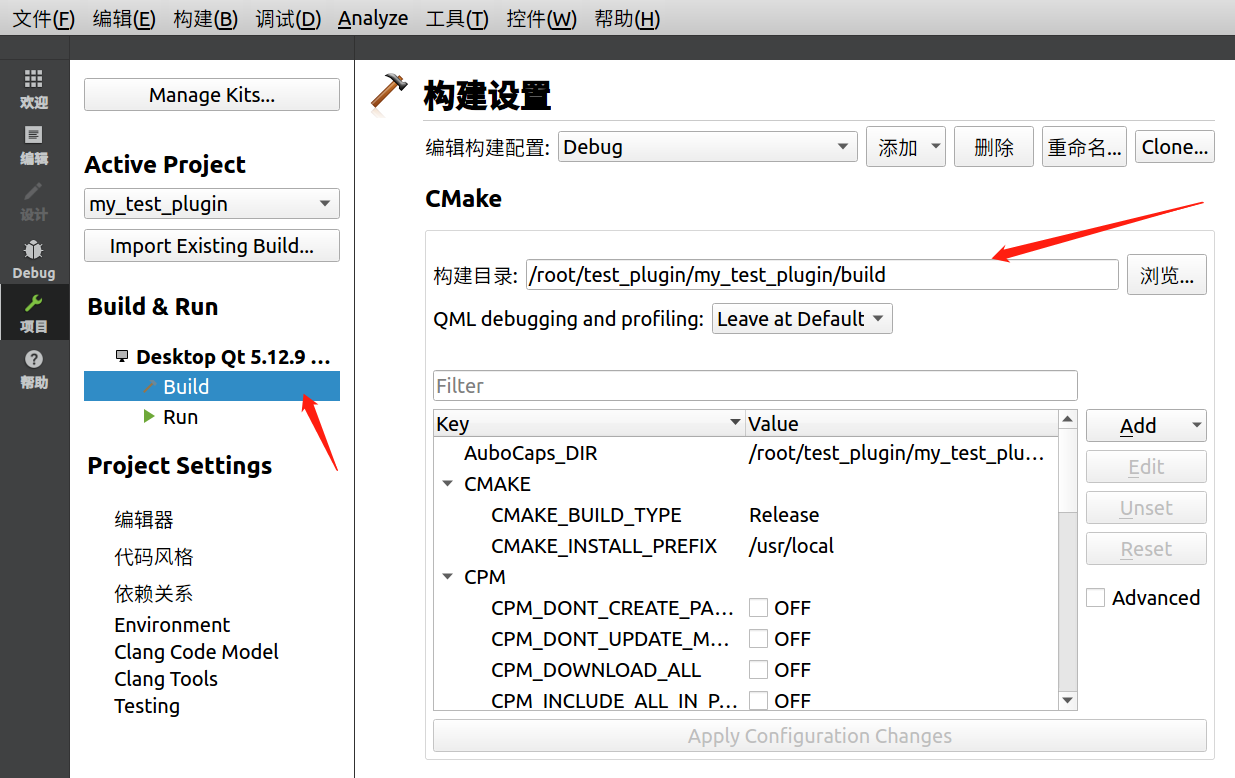Open Testing project settings
Viewport: 1235px width, 778px height.
(147, 706)
